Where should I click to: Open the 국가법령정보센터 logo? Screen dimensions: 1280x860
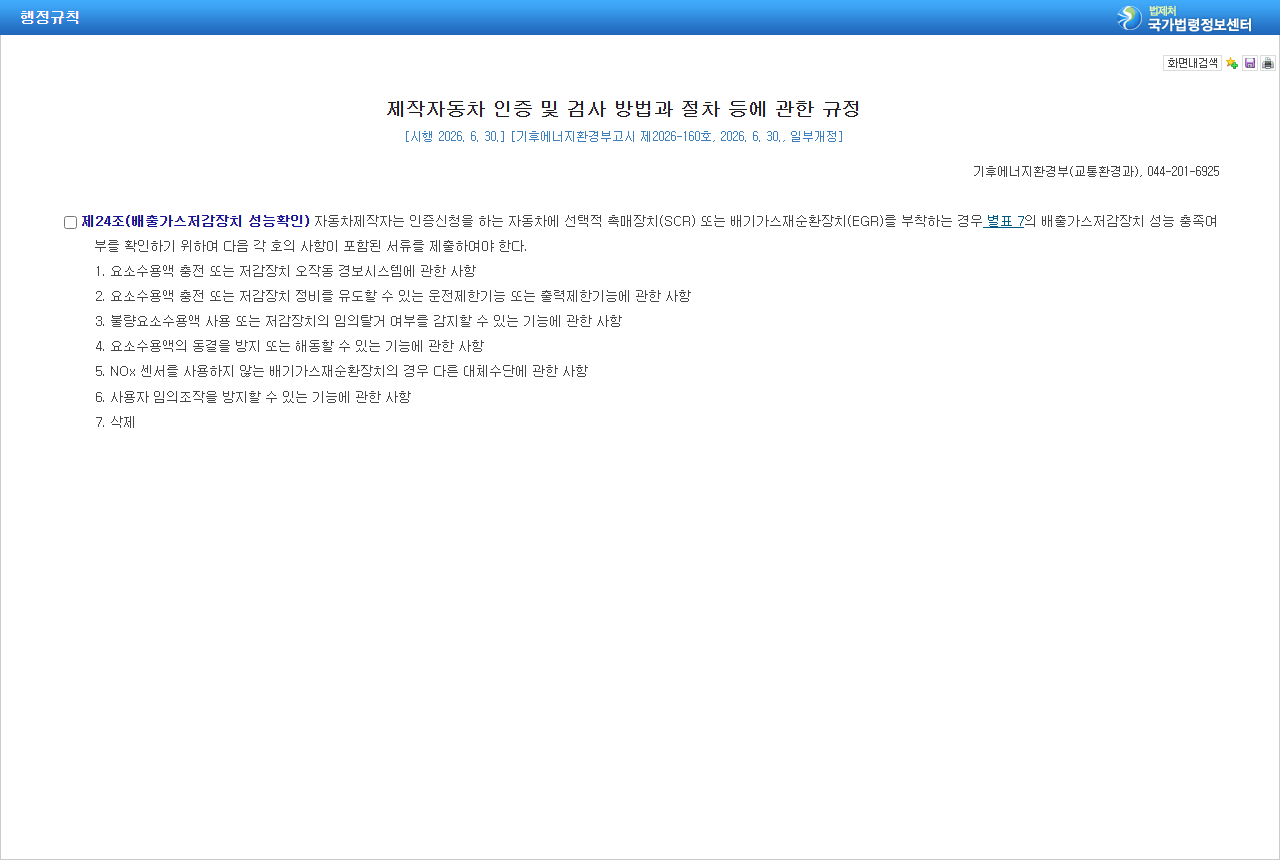(1184, 18)
